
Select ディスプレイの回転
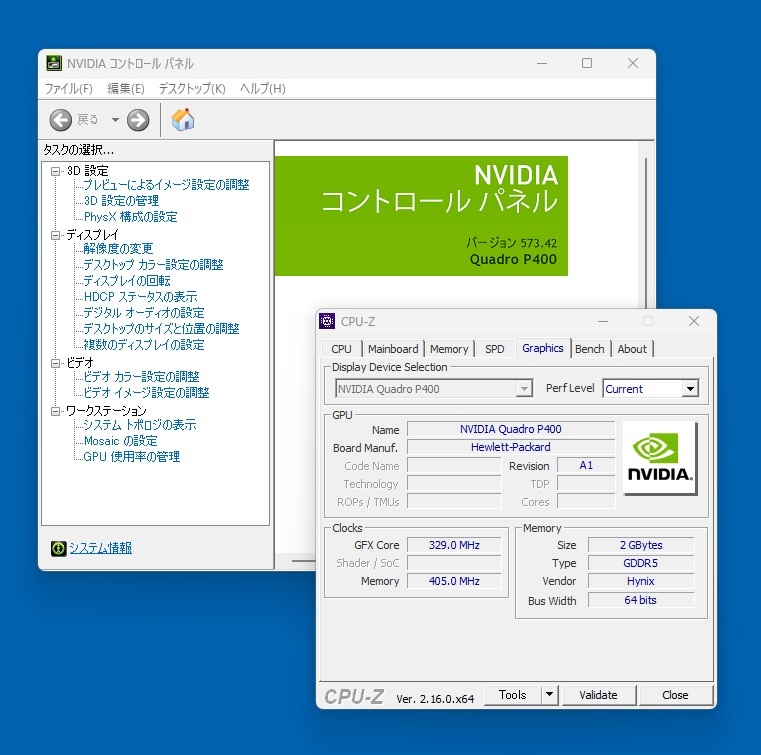point(127,281)
